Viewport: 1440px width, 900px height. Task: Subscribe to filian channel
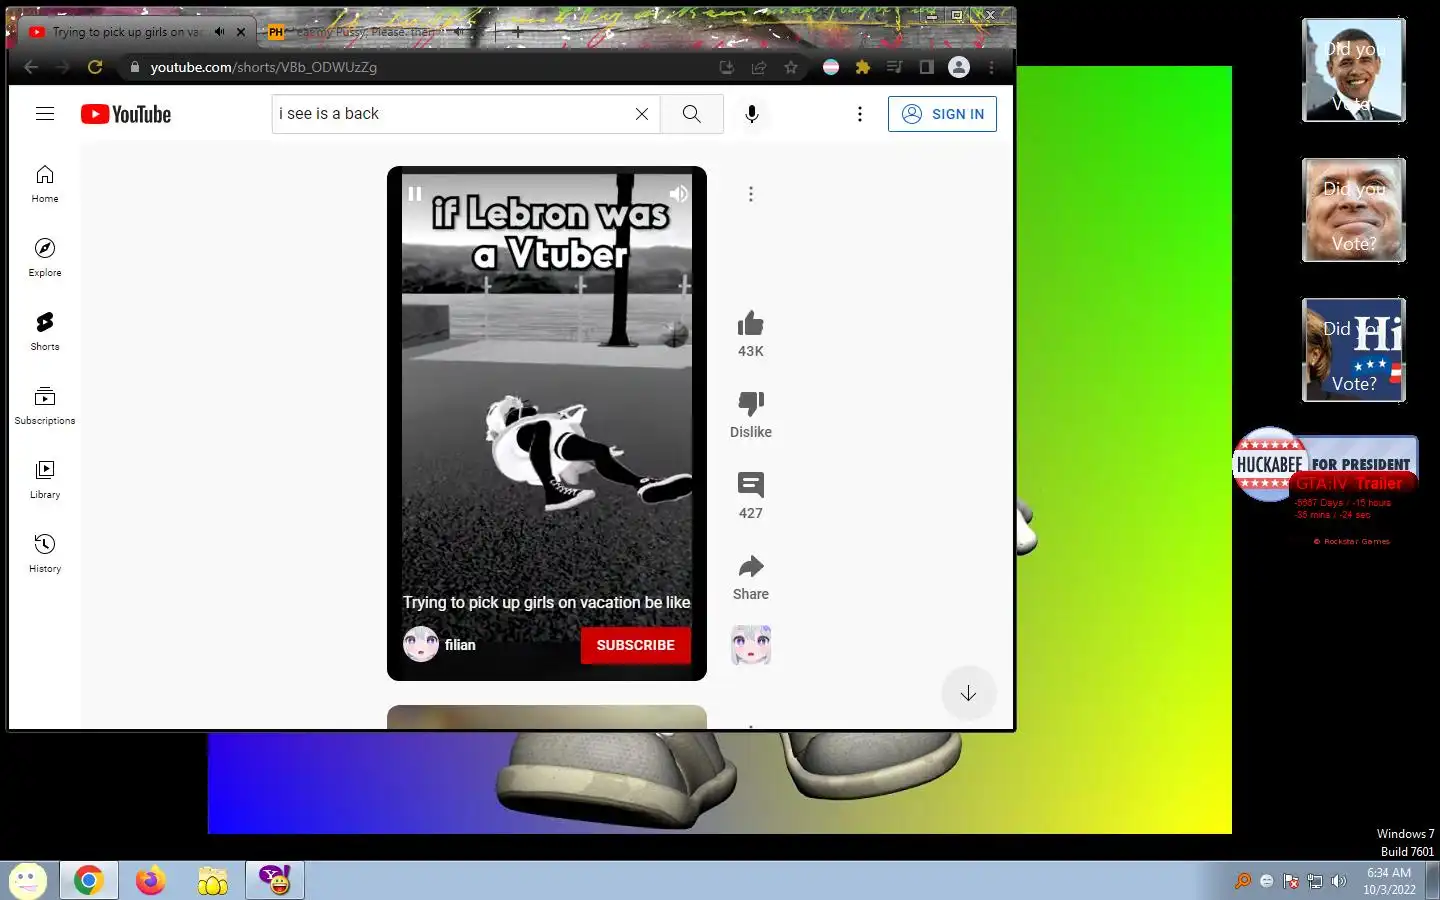click(635, 645)
